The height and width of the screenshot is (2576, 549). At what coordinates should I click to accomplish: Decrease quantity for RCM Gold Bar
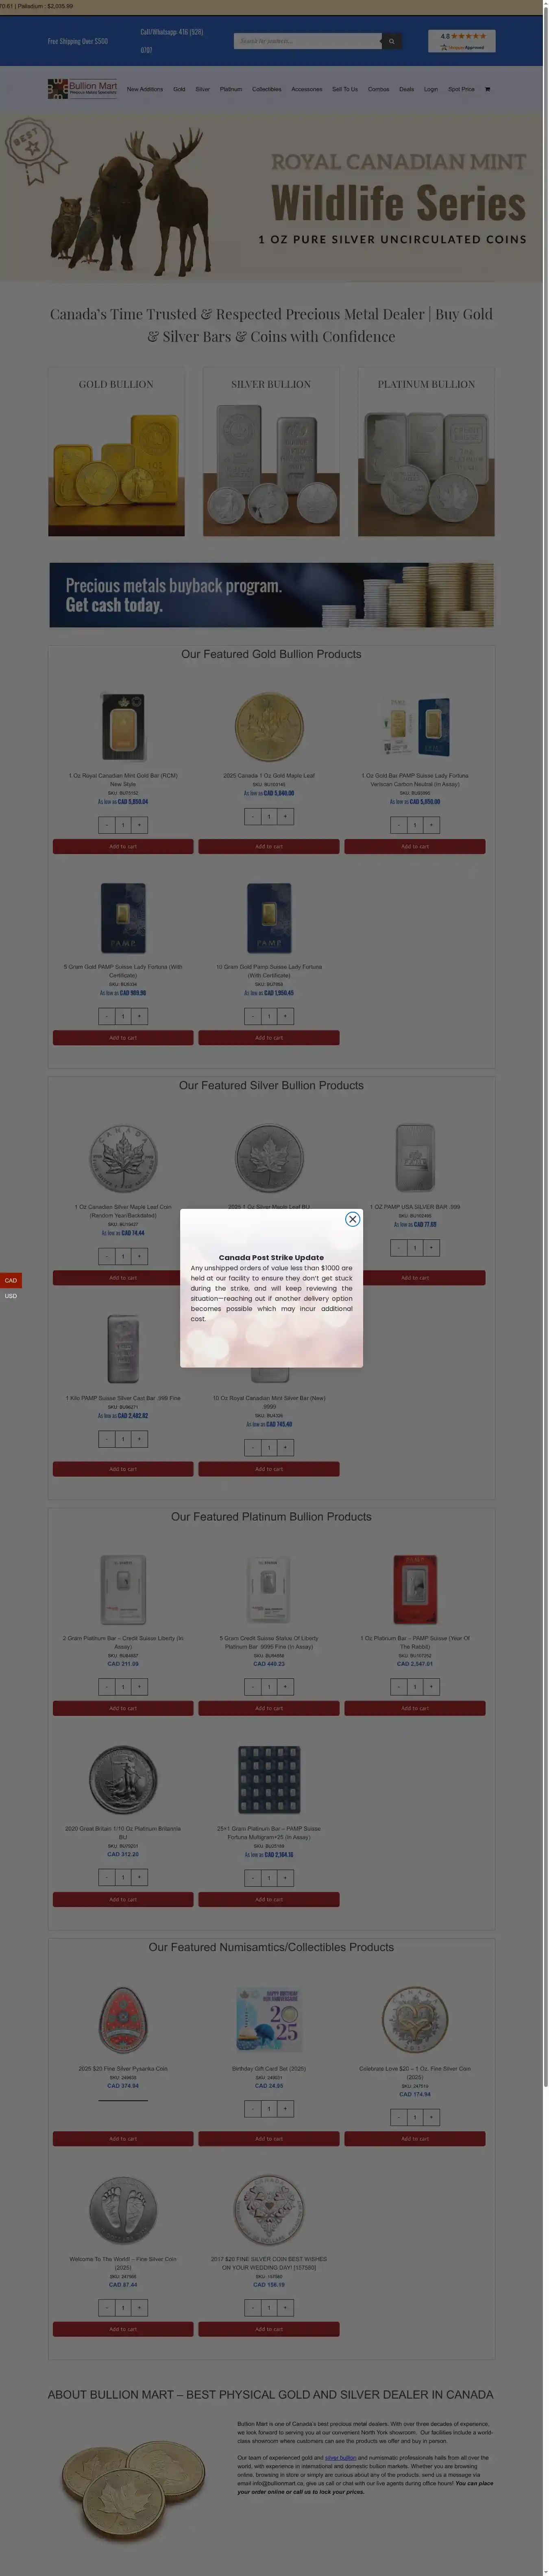[x=107, y=825]
